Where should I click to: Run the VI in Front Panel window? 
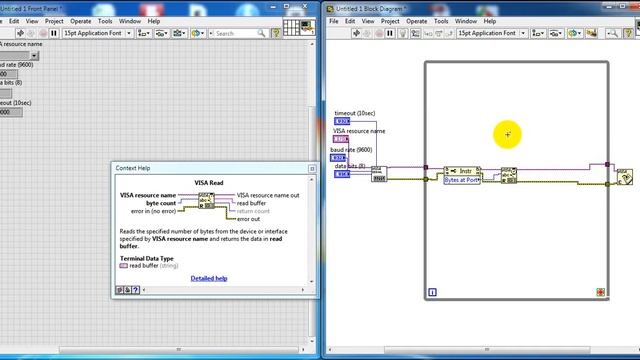point(20,33)
